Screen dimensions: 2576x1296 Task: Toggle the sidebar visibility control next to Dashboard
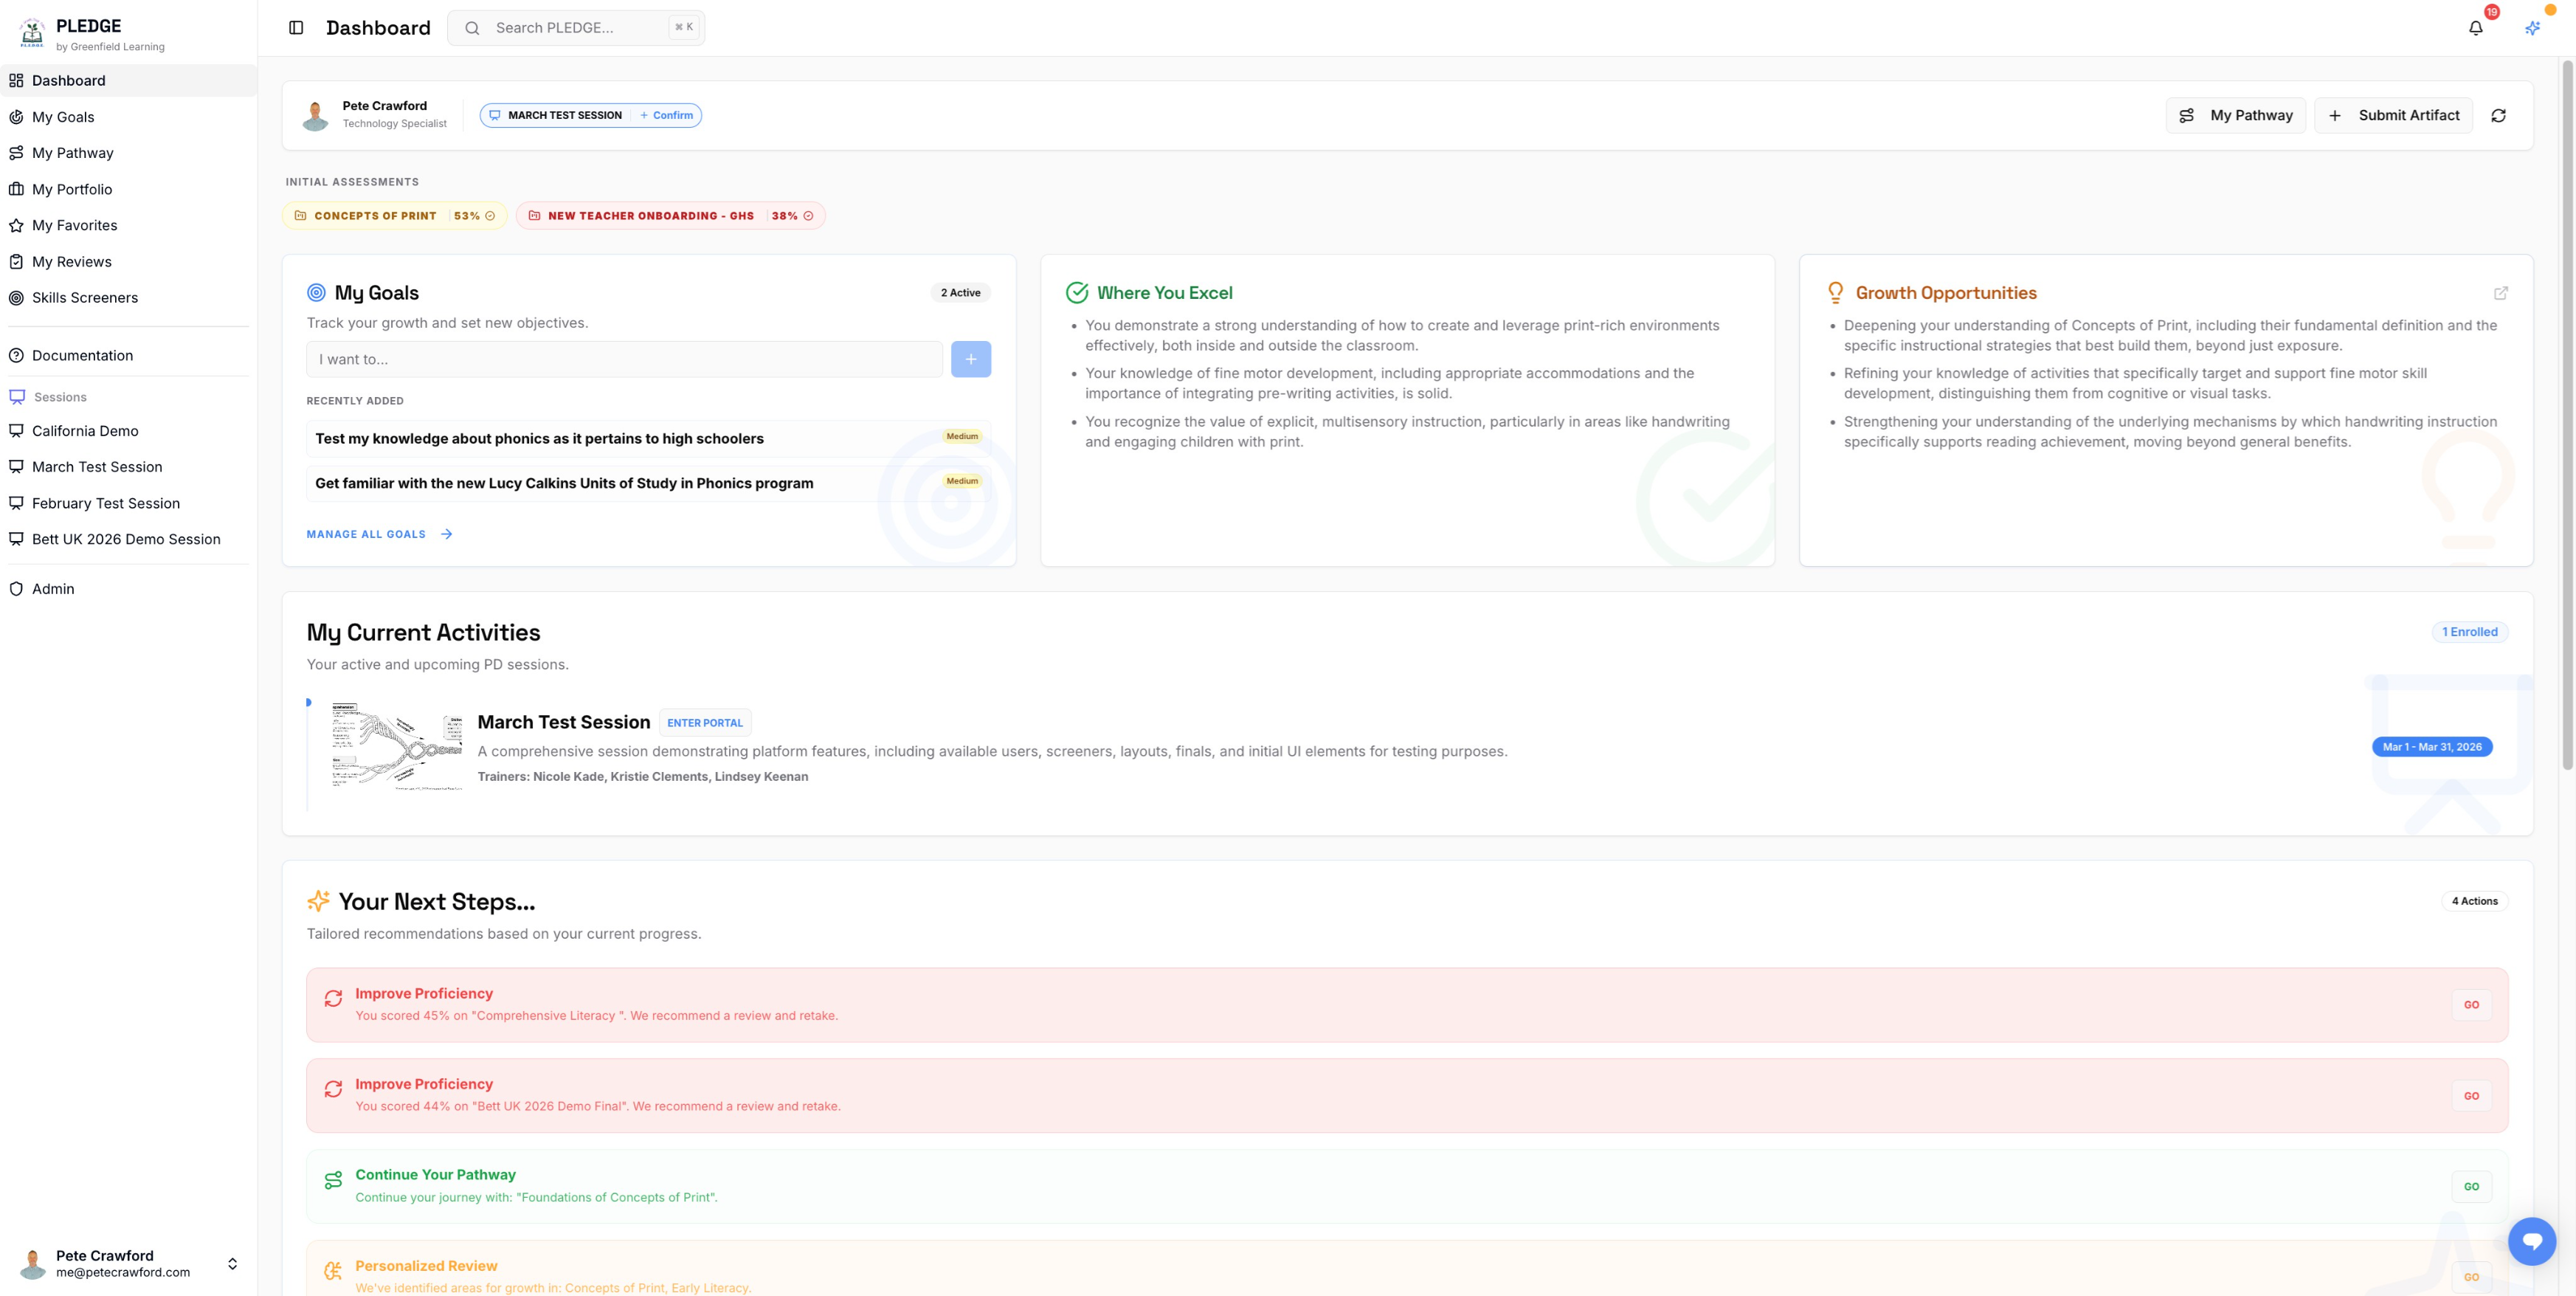coord(296,28)
